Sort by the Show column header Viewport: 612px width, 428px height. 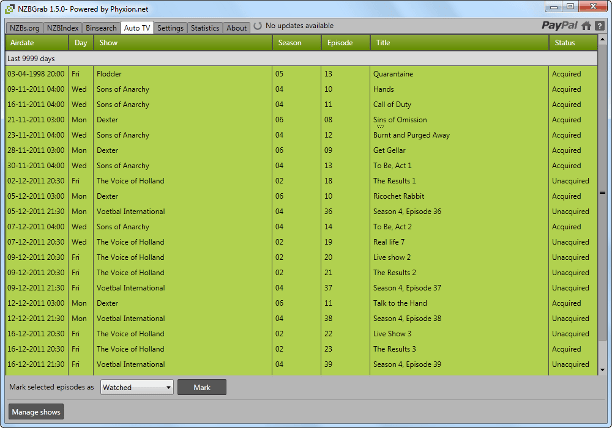coord(183,43)
